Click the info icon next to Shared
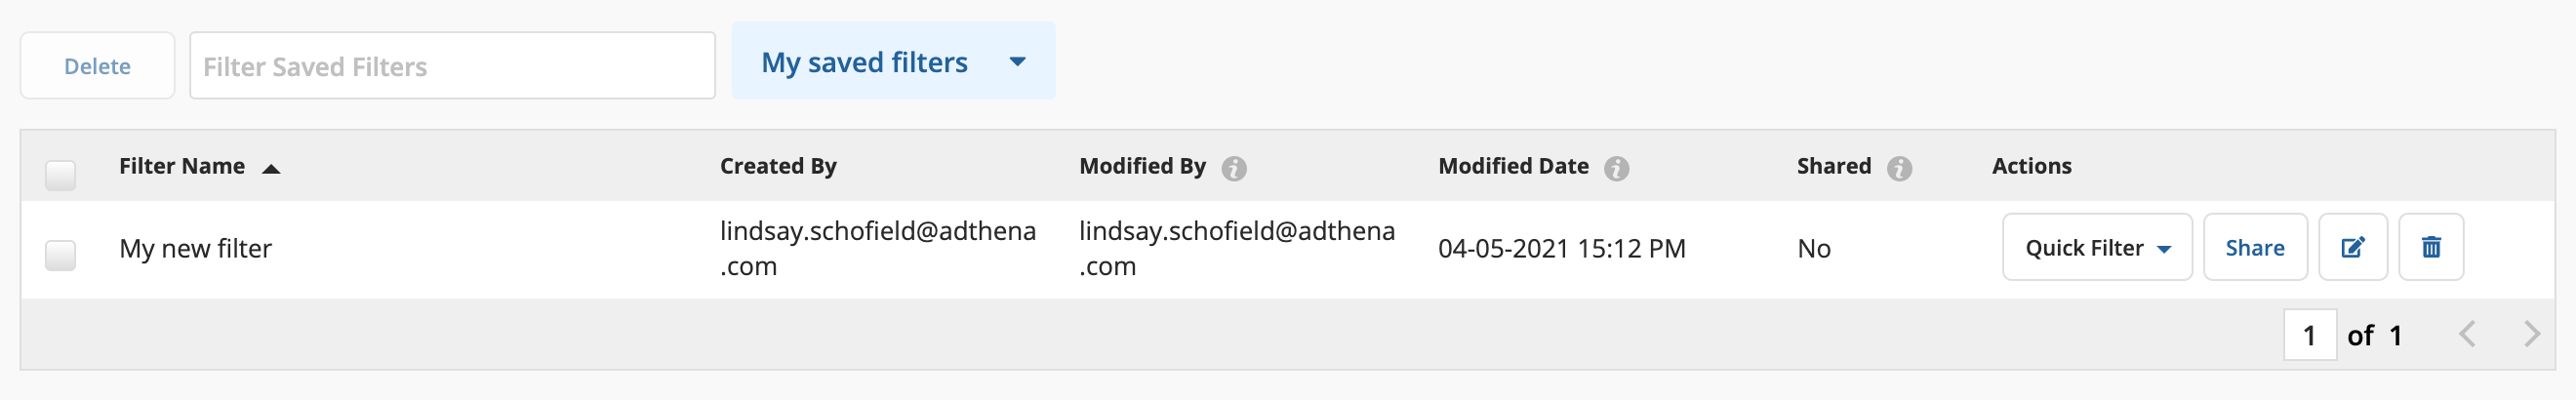 tap(1899, 168)
